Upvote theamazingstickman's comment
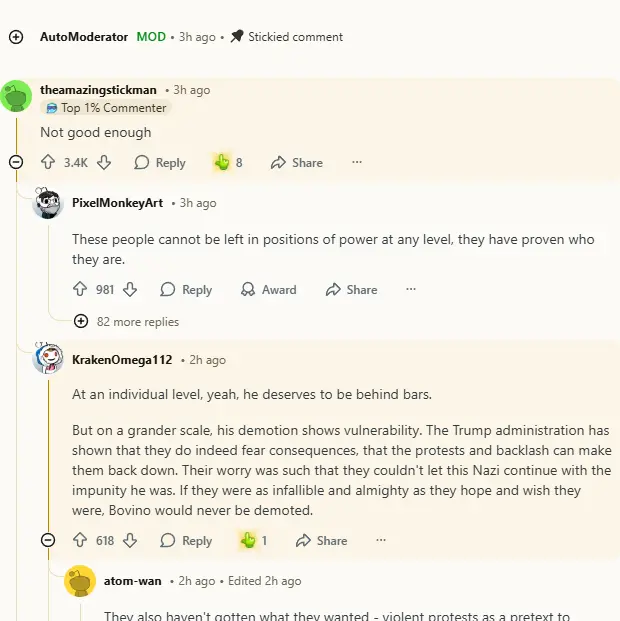The image size is (620, 621). (48, 162)
